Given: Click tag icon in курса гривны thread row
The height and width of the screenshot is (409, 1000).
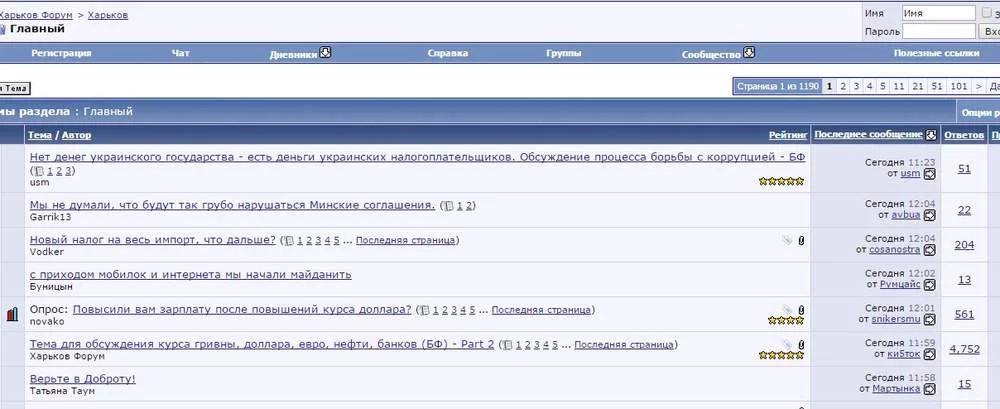Looking at the screenshot, I should 788,345.
